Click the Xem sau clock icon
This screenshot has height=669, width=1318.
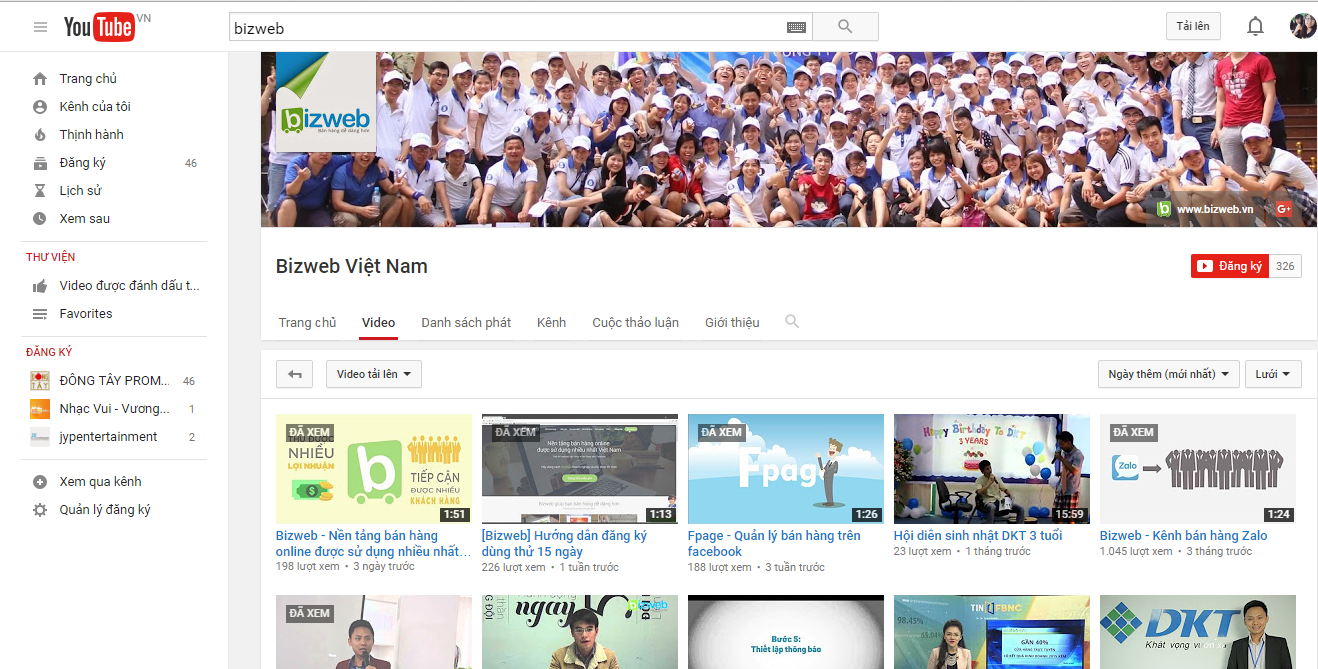[40, 219]
